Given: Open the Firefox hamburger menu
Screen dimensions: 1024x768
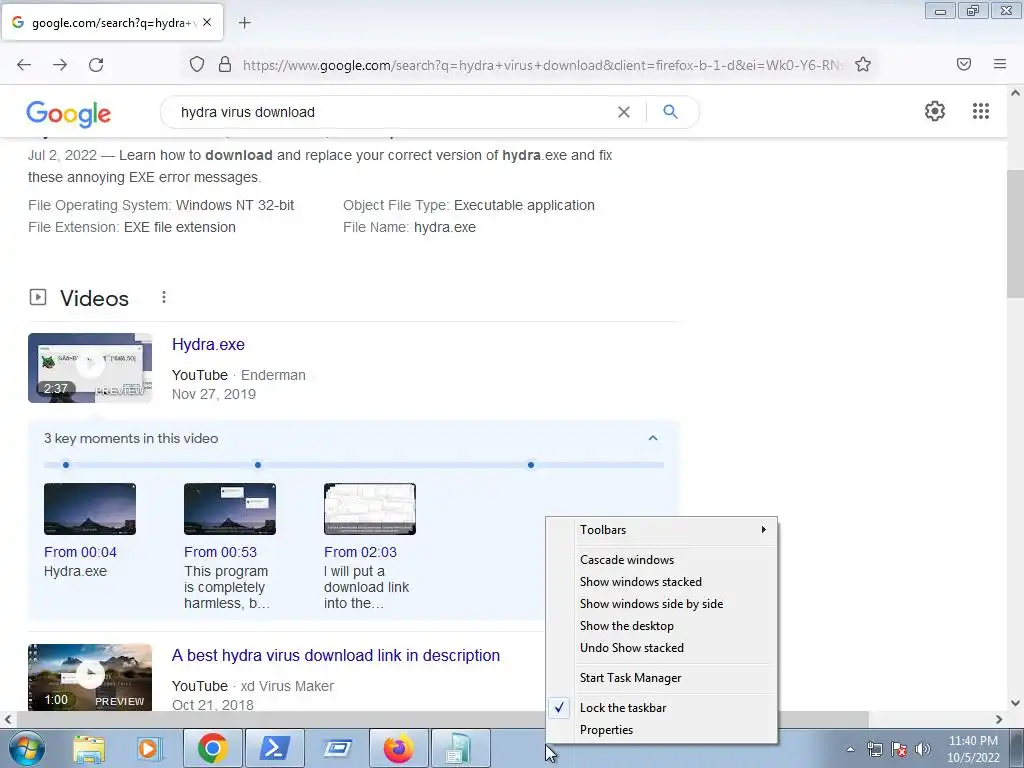Looking at the screenshot, I should coord(1000,64).
